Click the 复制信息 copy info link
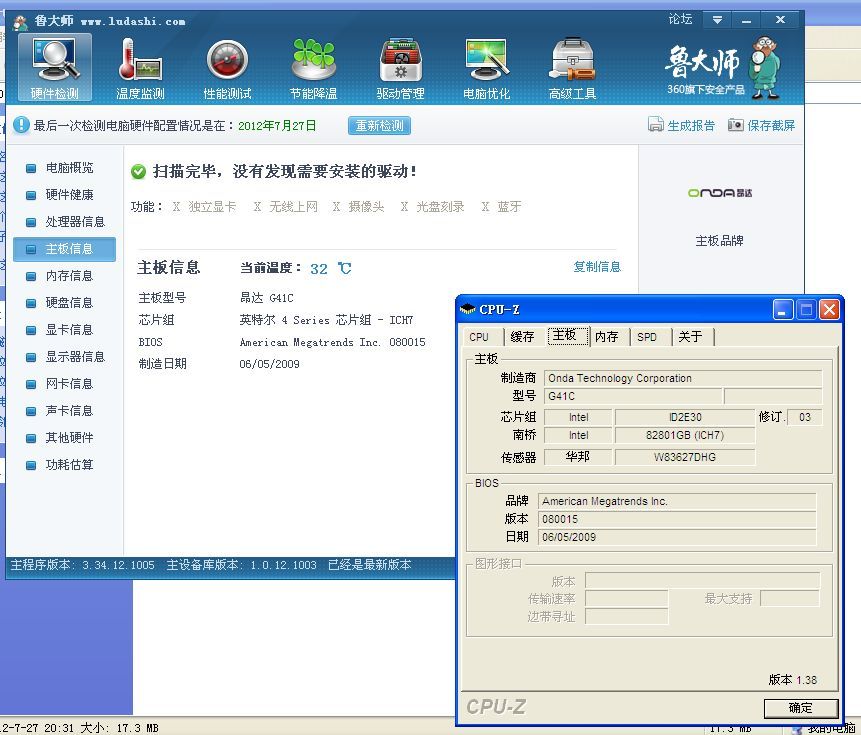861x735 pixels. 597,267
